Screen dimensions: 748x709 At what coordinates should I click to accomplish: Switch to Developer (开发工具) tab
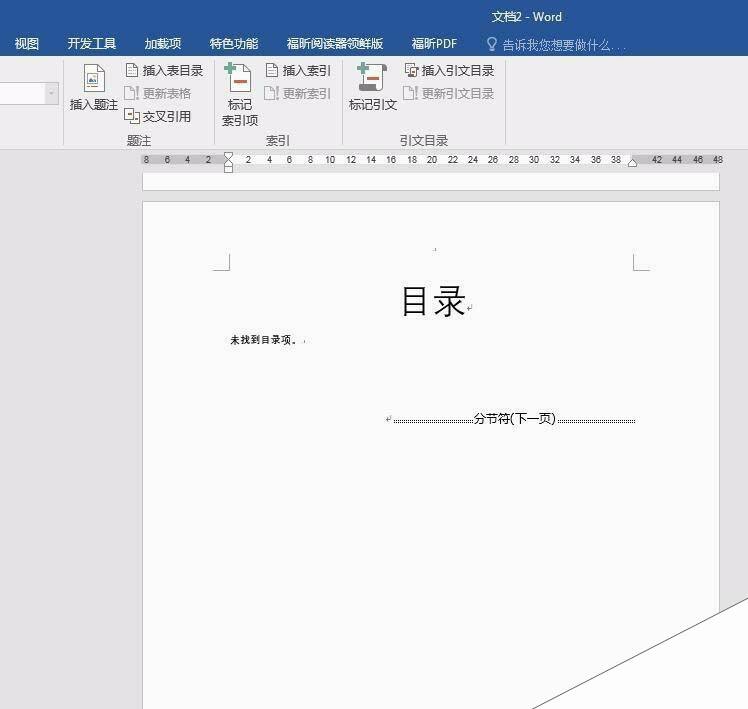click(x=92, y=44)
